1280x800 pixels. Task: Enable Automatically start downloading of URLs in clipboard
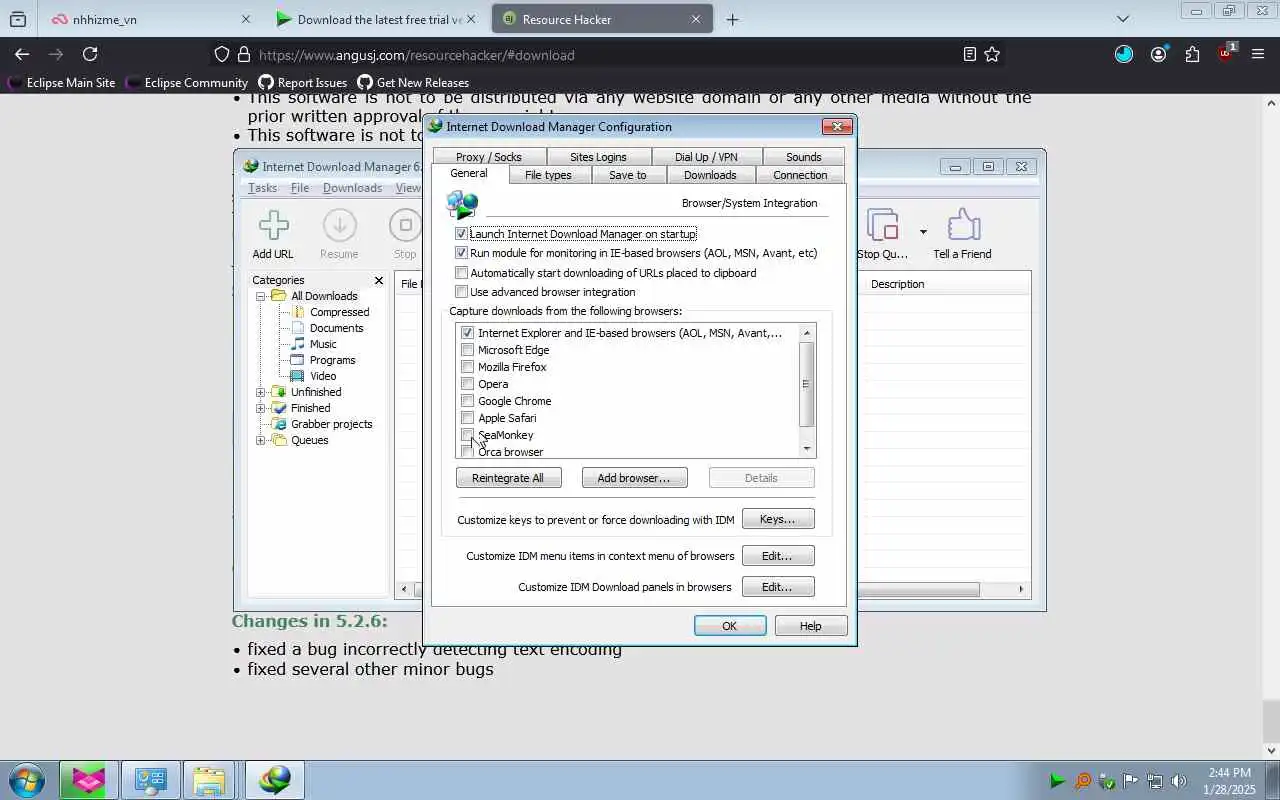(x=461, y=273)
